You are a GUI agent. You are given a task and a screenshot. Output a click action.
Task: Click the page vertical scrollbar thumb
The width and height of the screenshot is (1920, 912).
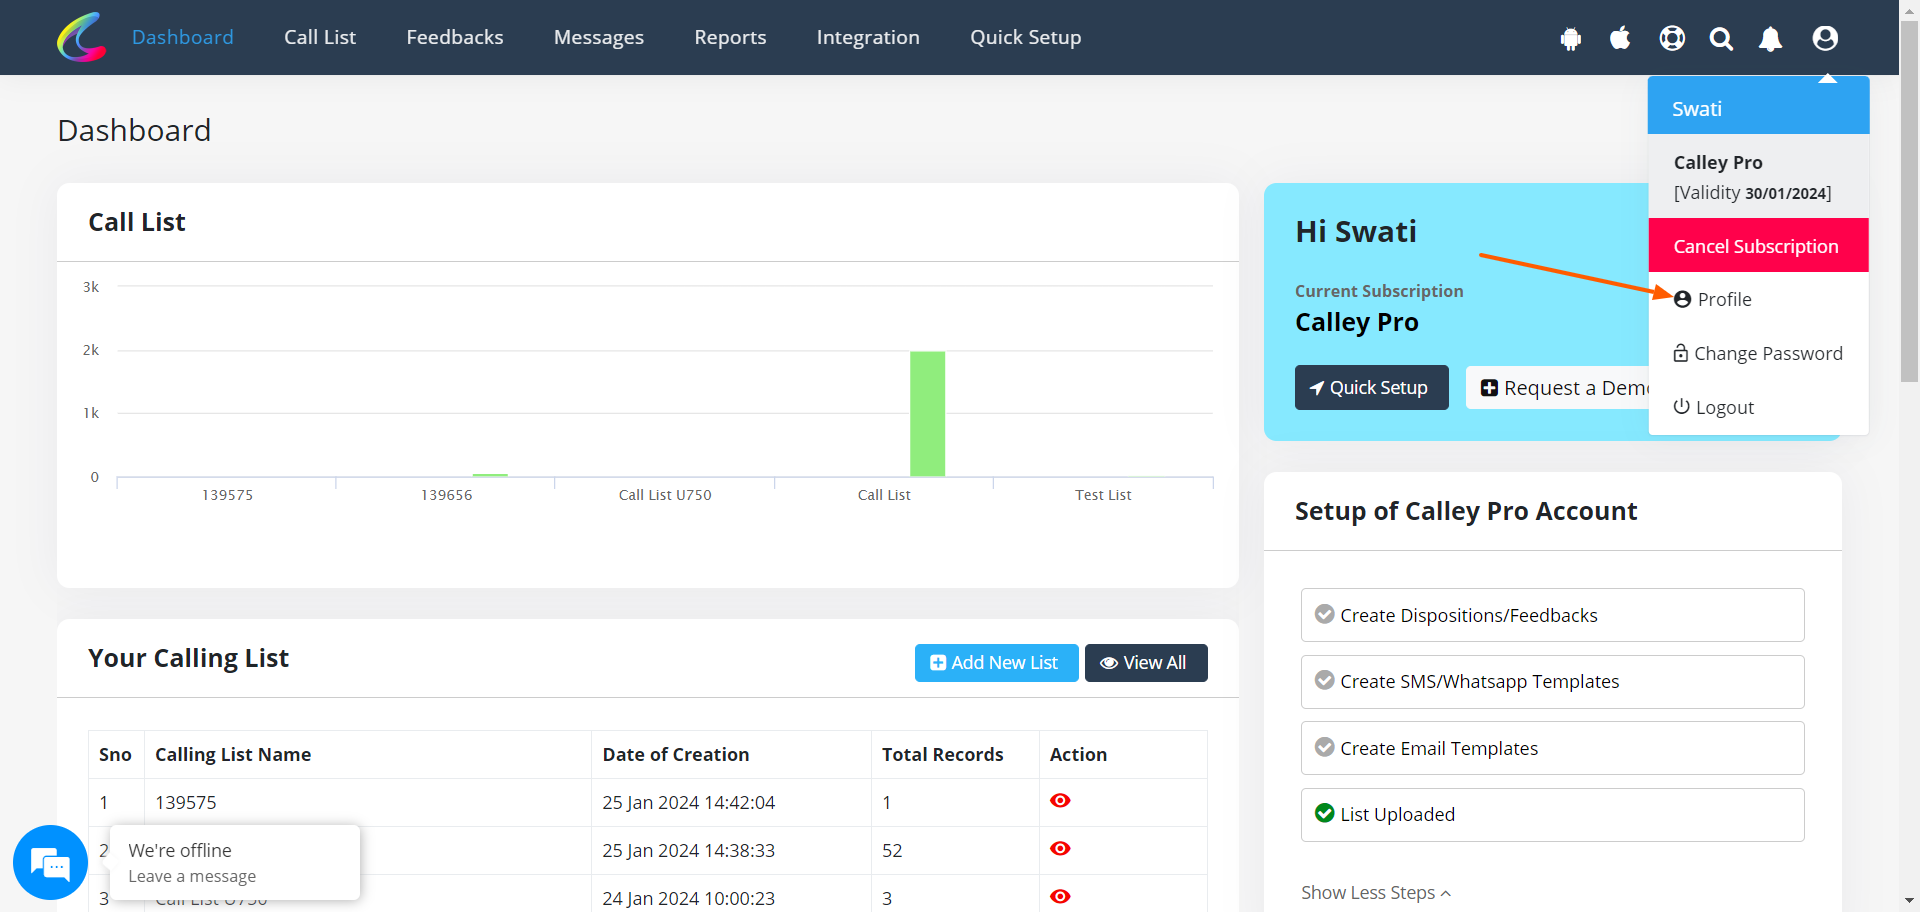1909,200
